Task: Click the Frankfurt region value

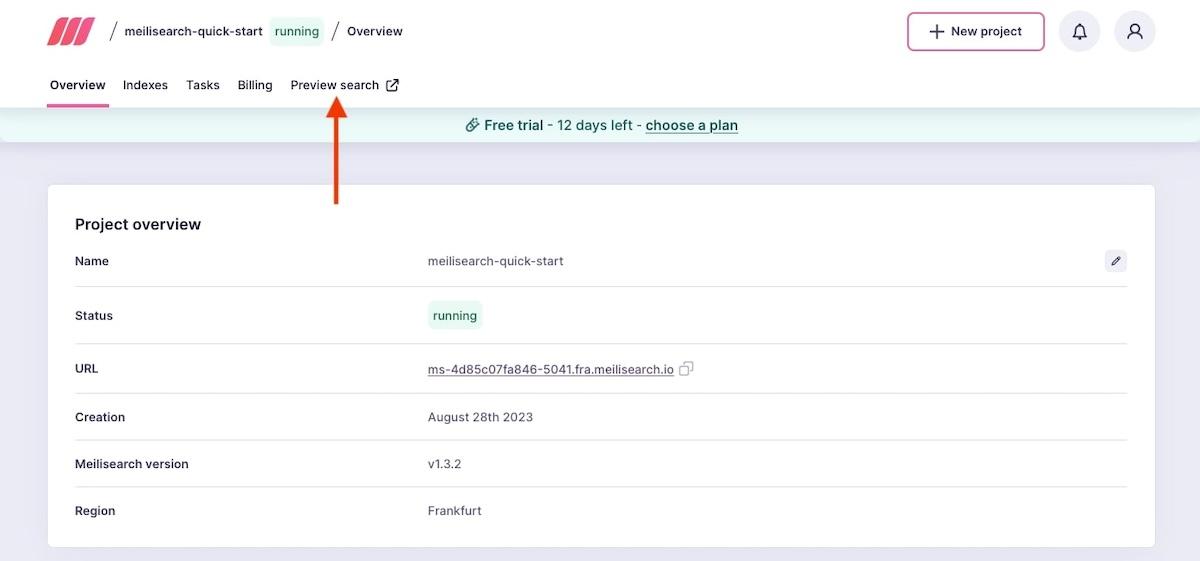Action: coord(455,511)
